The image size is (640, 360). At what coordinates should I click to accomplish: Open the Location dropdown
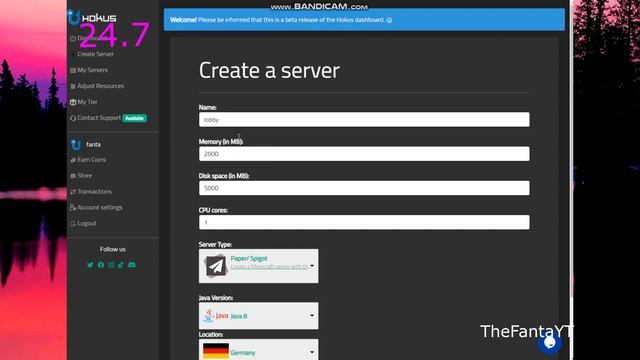coord(258,350)
